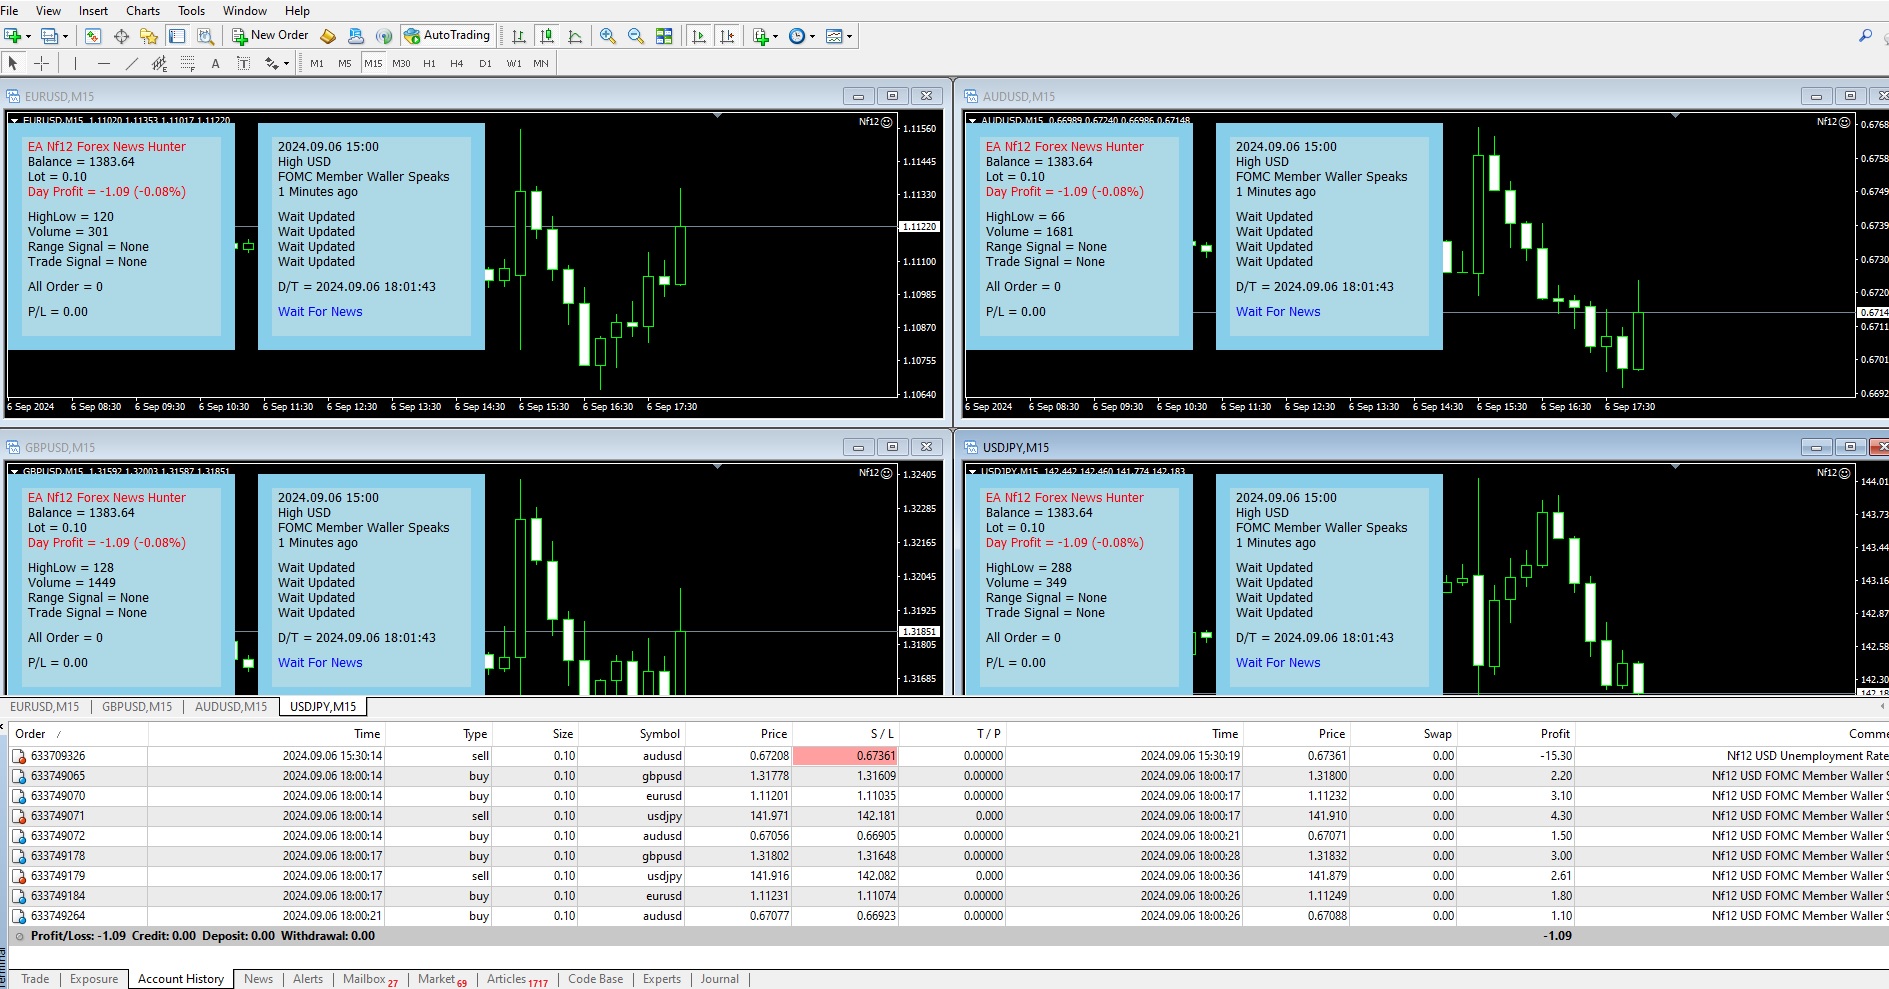This screenshot has width=1889, height=989.
Task: Select the horizontal line tool
Action: (x=103, y=63)
